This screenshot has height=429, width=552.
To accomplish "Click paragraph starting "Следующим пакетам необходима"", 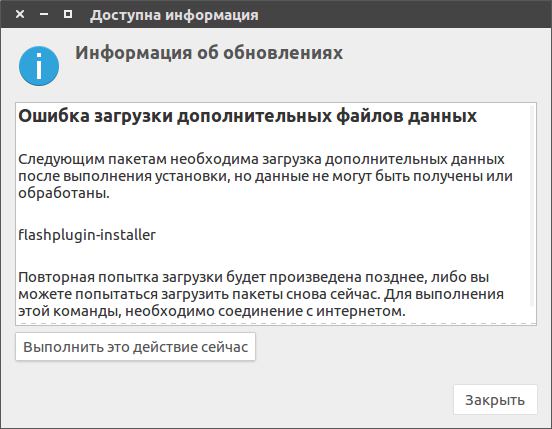I will point(265,176).
